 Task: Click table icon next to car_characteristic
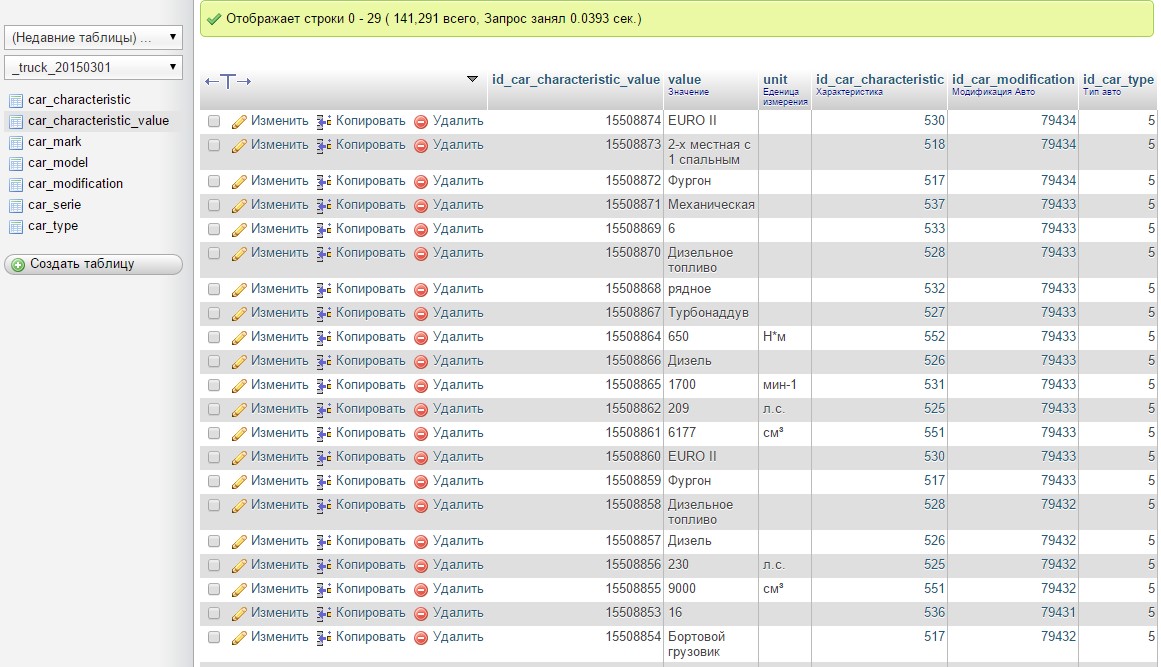[x=16, y=101]
